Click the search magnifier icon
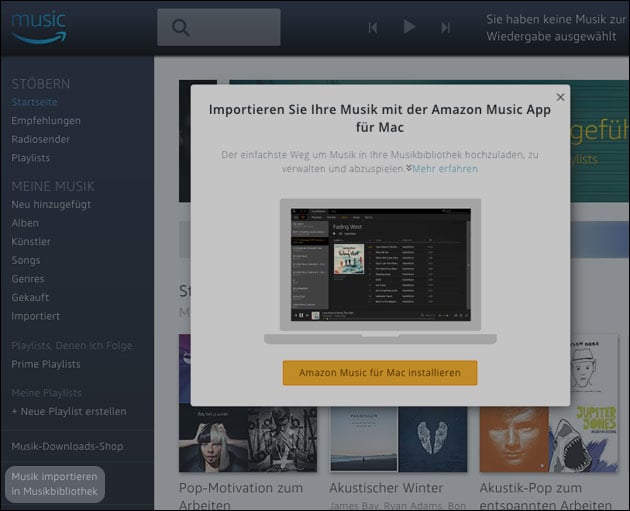The image size is (630, 511). pos(180,28)
